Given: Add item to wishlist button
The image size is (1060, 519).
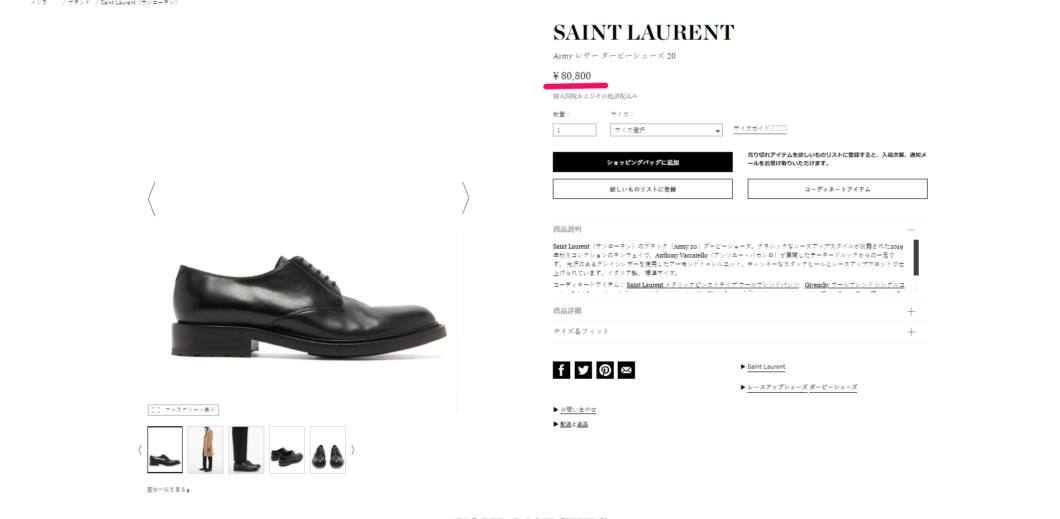Looking at the screenshot, I should tap(642, 189).
